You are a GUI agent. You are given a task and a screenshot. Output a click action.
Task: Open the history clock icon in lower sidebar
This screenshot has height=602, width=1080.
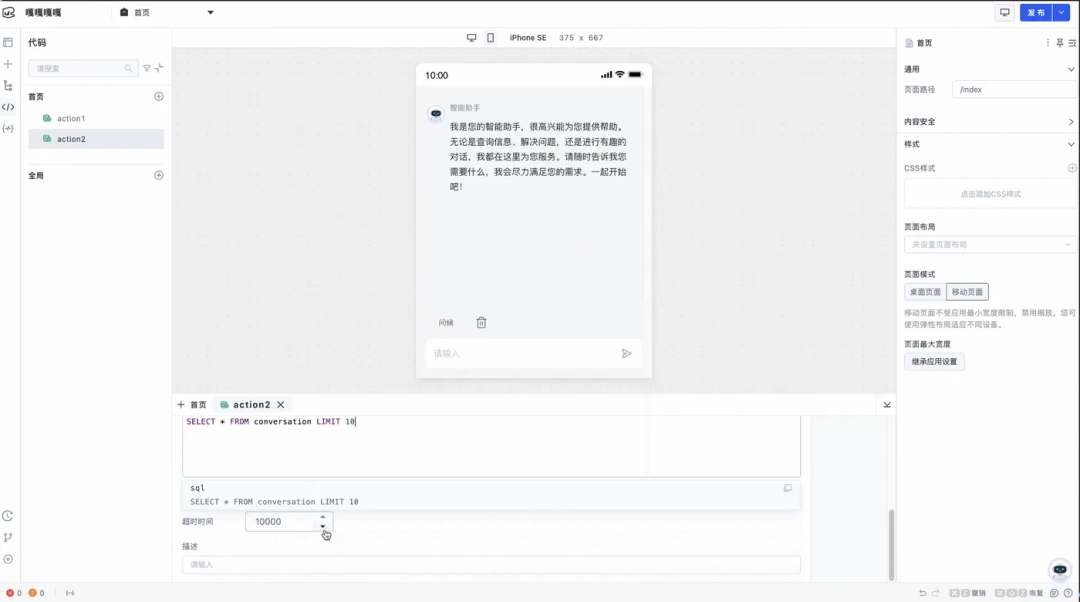(x=8, y=515)
